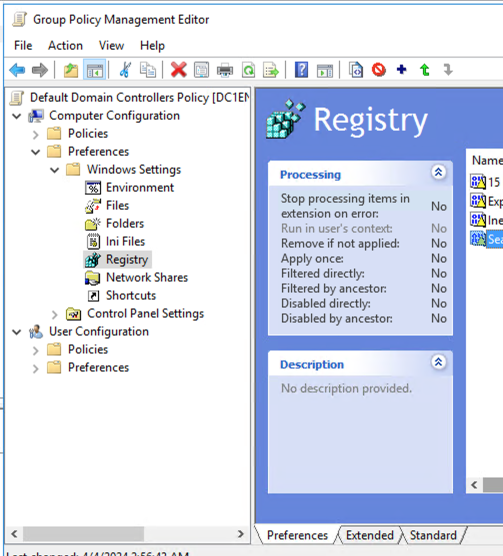503x556 pixels.
Task: Click the Print icon in toolbar
Action: 225,70
